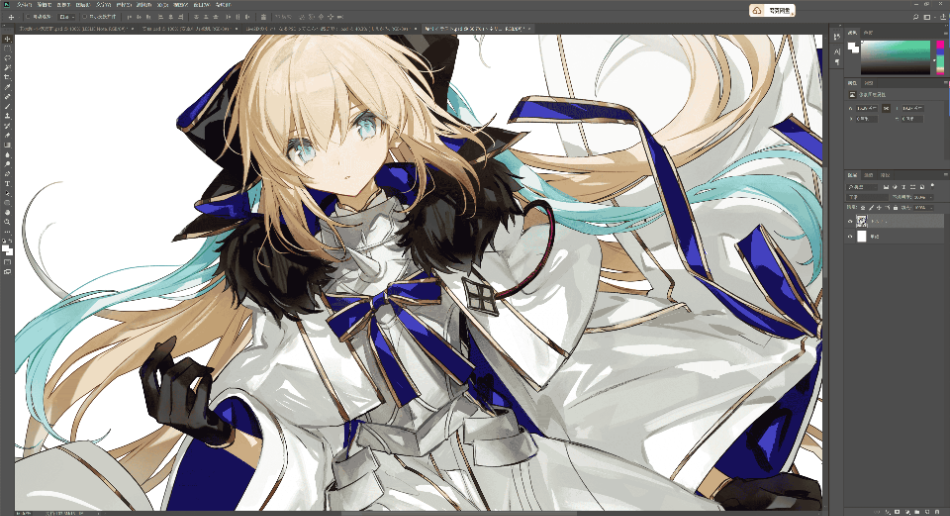Toggle the Auto-Select checkbox in options bar
Viewport: 950px width, 516px height.
click(x=28, y=17)
